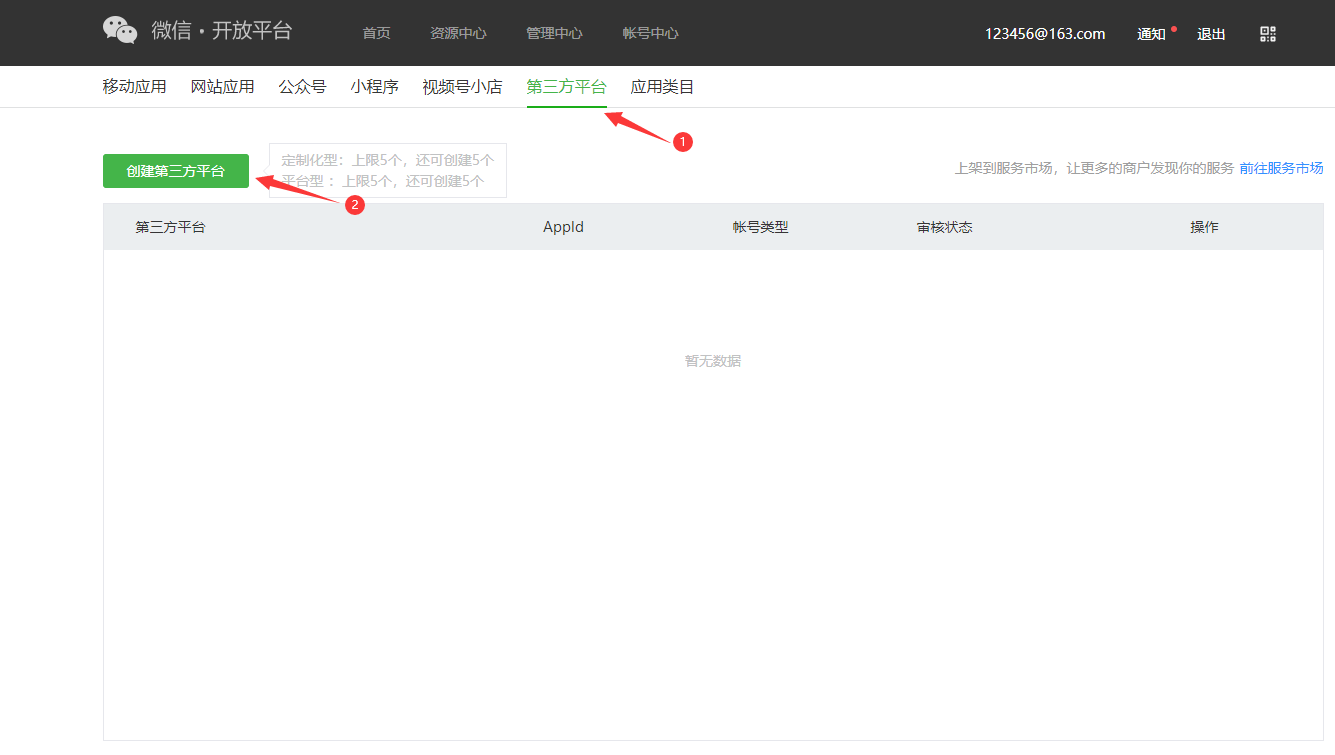
Task: Click the 审核状态 column header
Action: (x=944, y=227)
